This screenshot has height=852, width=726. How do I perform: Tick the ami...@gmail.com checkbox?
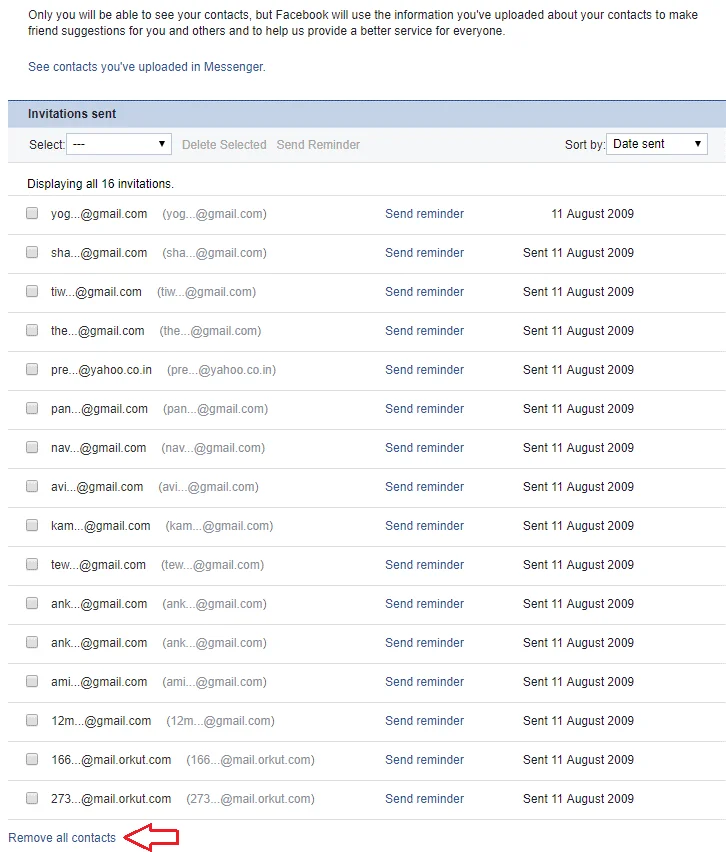(32, 681)
